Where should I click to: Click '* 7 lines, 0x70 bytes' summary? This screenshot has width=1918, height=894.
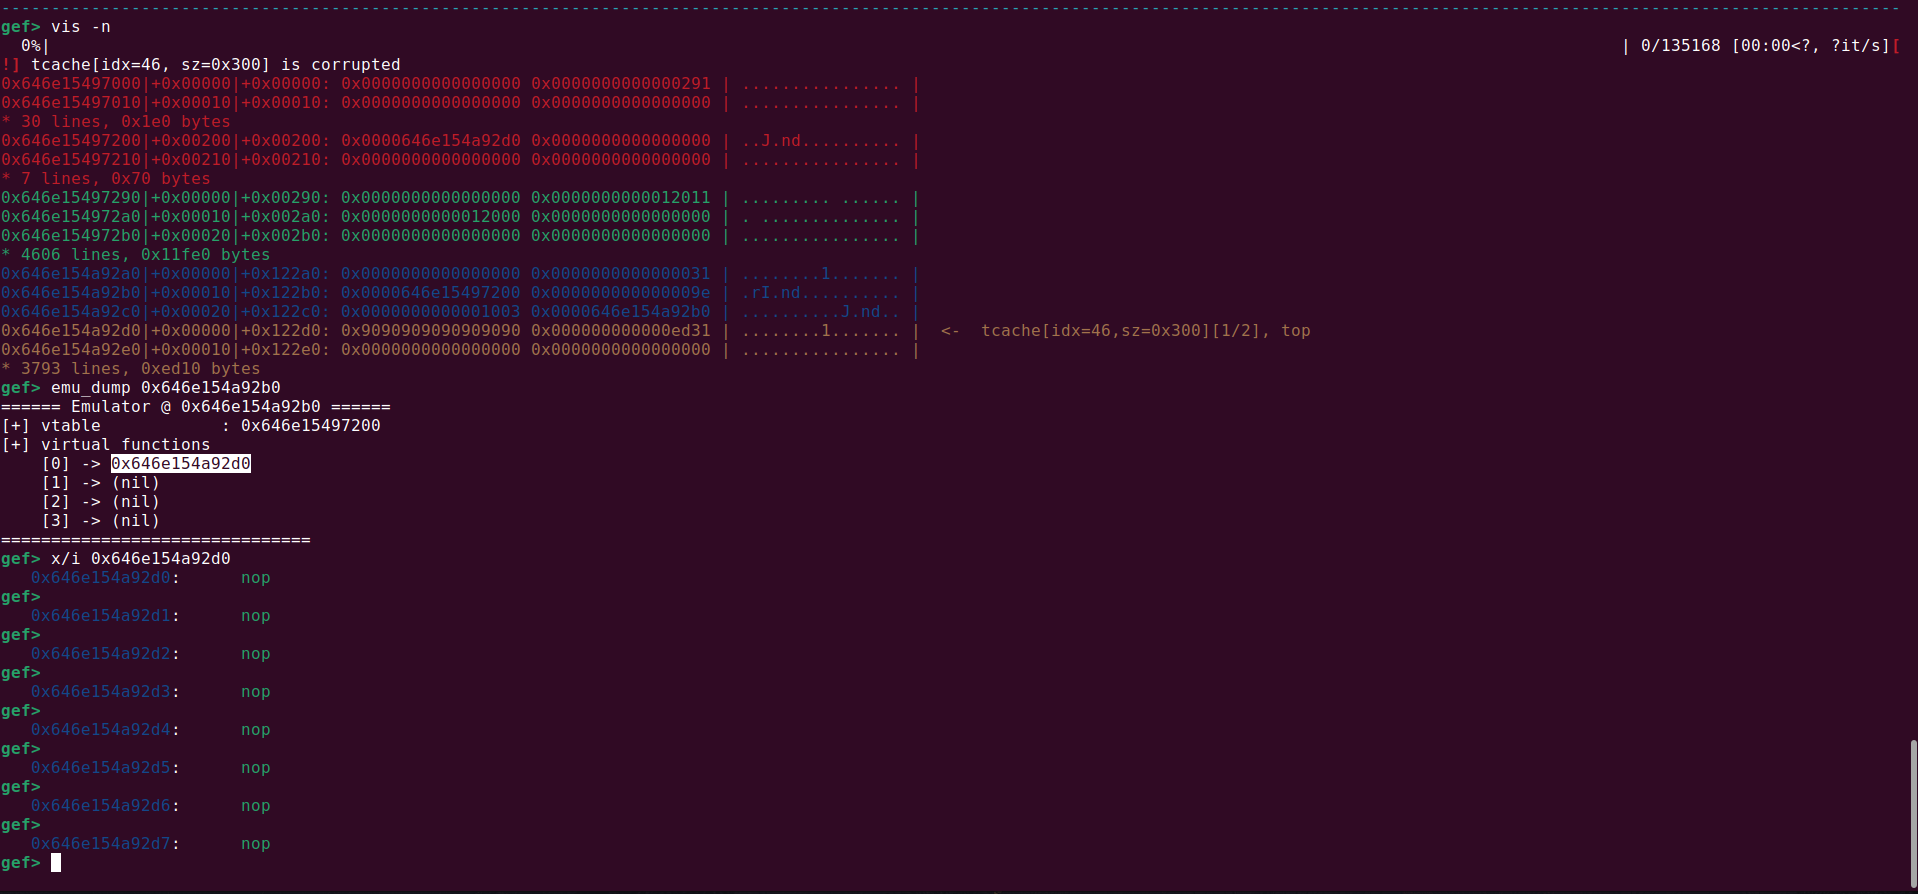click(106, 179)
